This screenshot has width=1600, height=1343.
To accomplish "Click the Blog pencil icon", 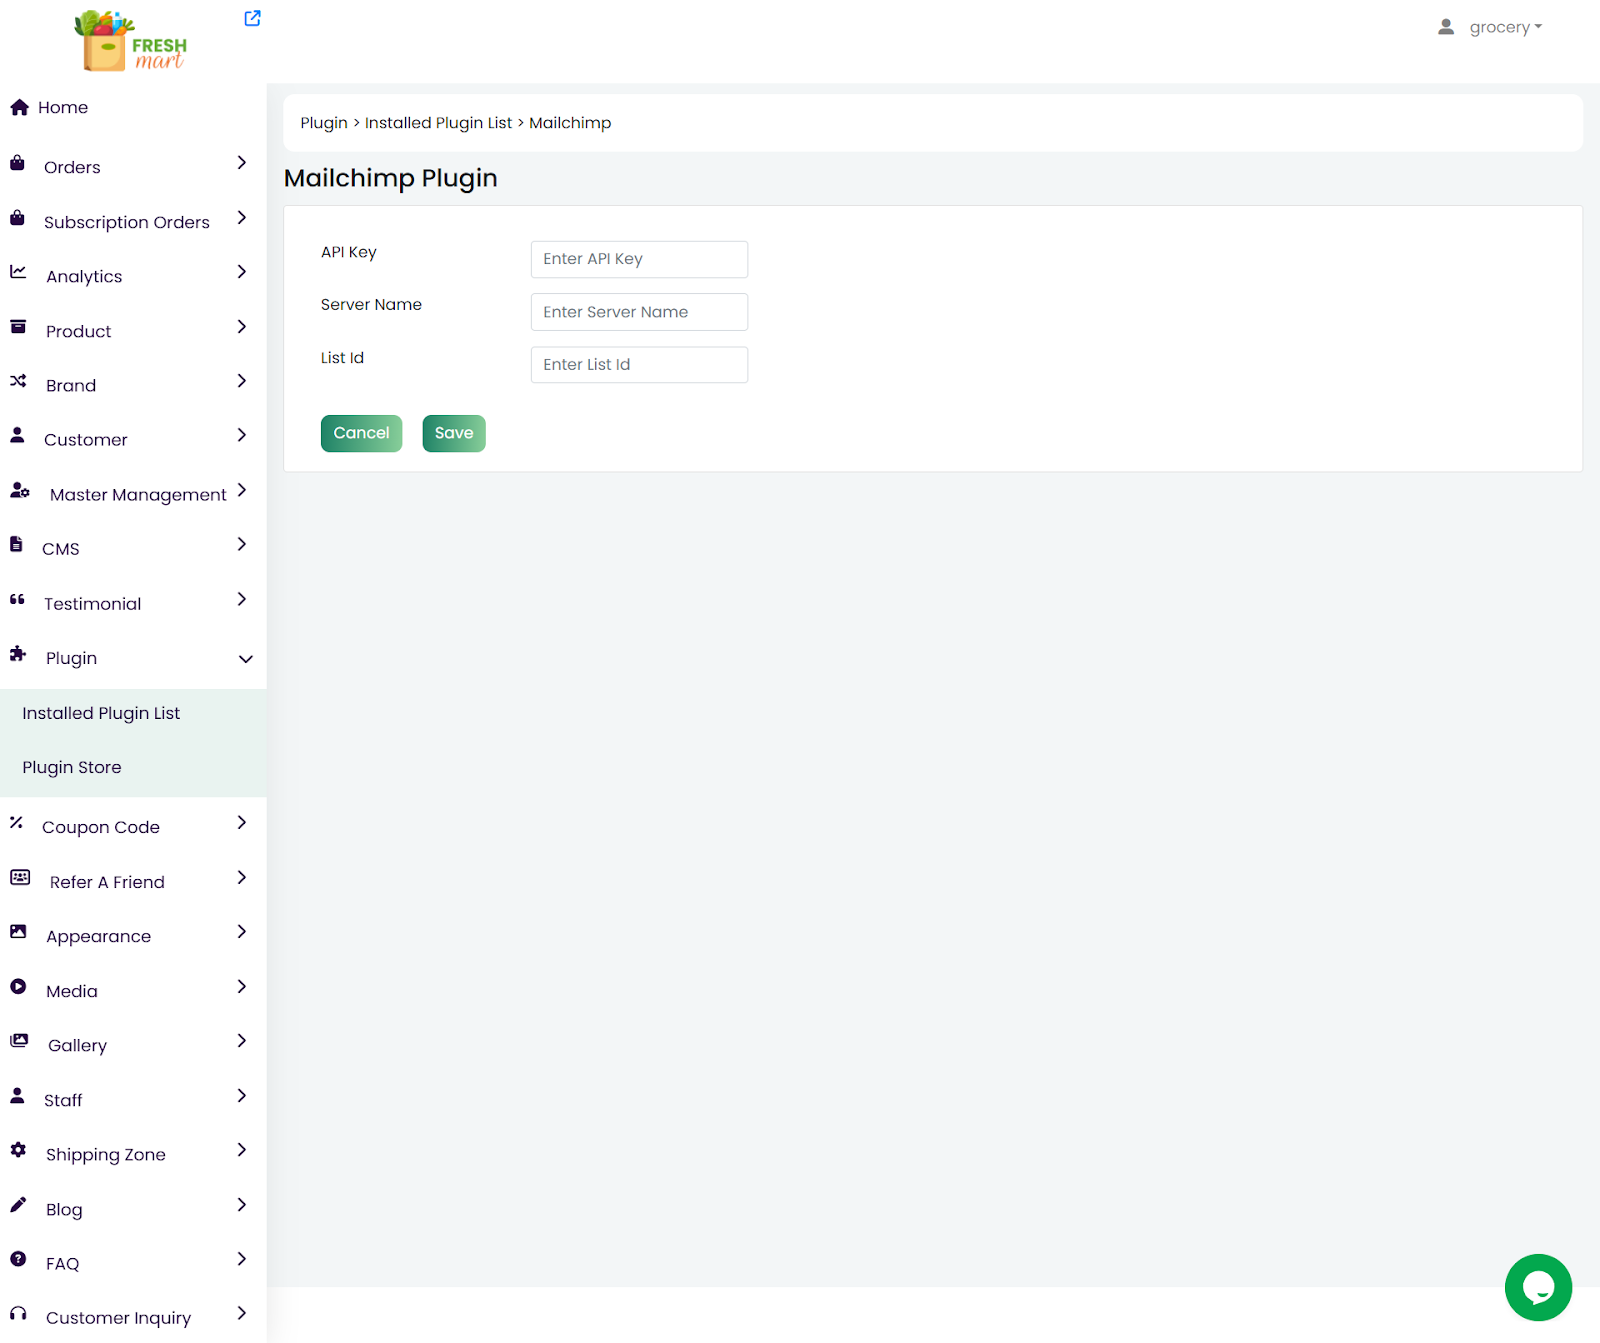I will coord(18,1205).
